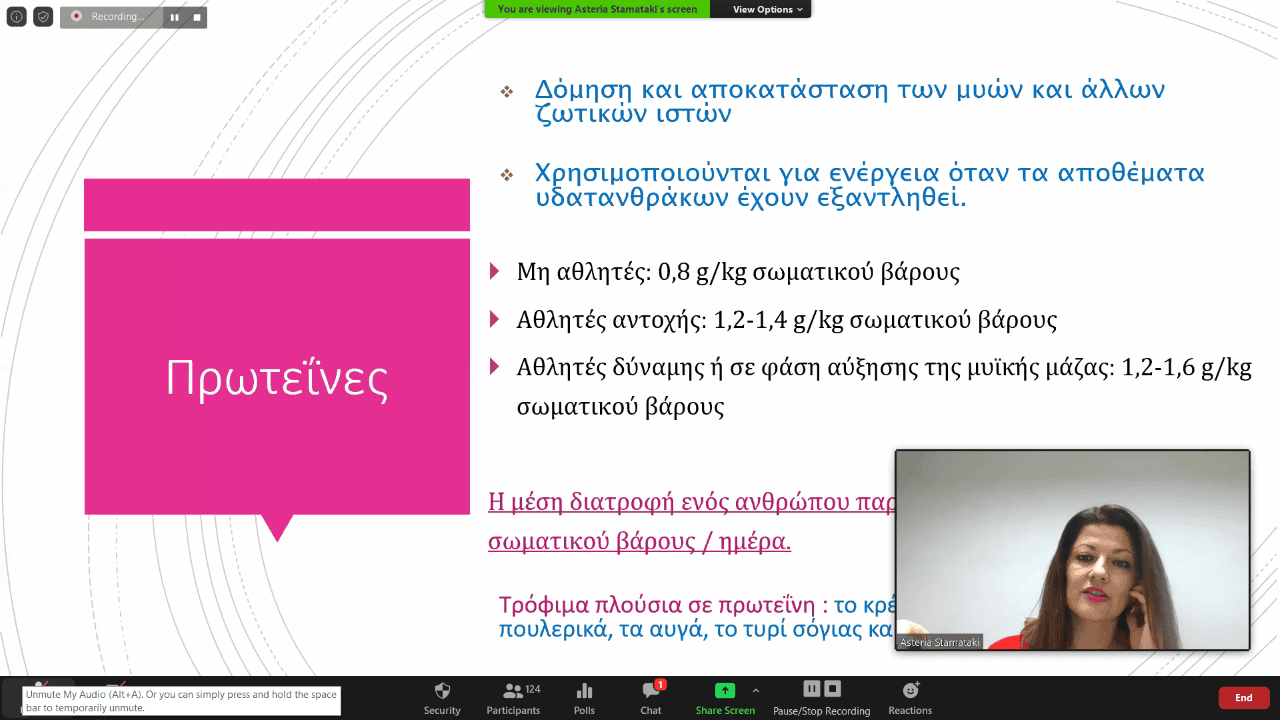Open the Participants panel
The height and width of the screenshot is (720, 1280).
click(513, 699)
